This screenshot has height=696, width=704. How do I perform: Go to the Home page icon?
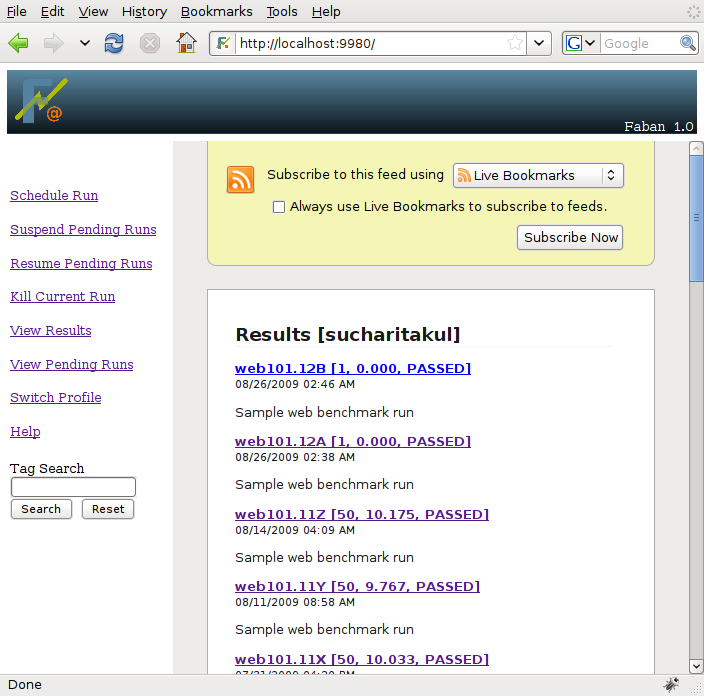point(186,43)
